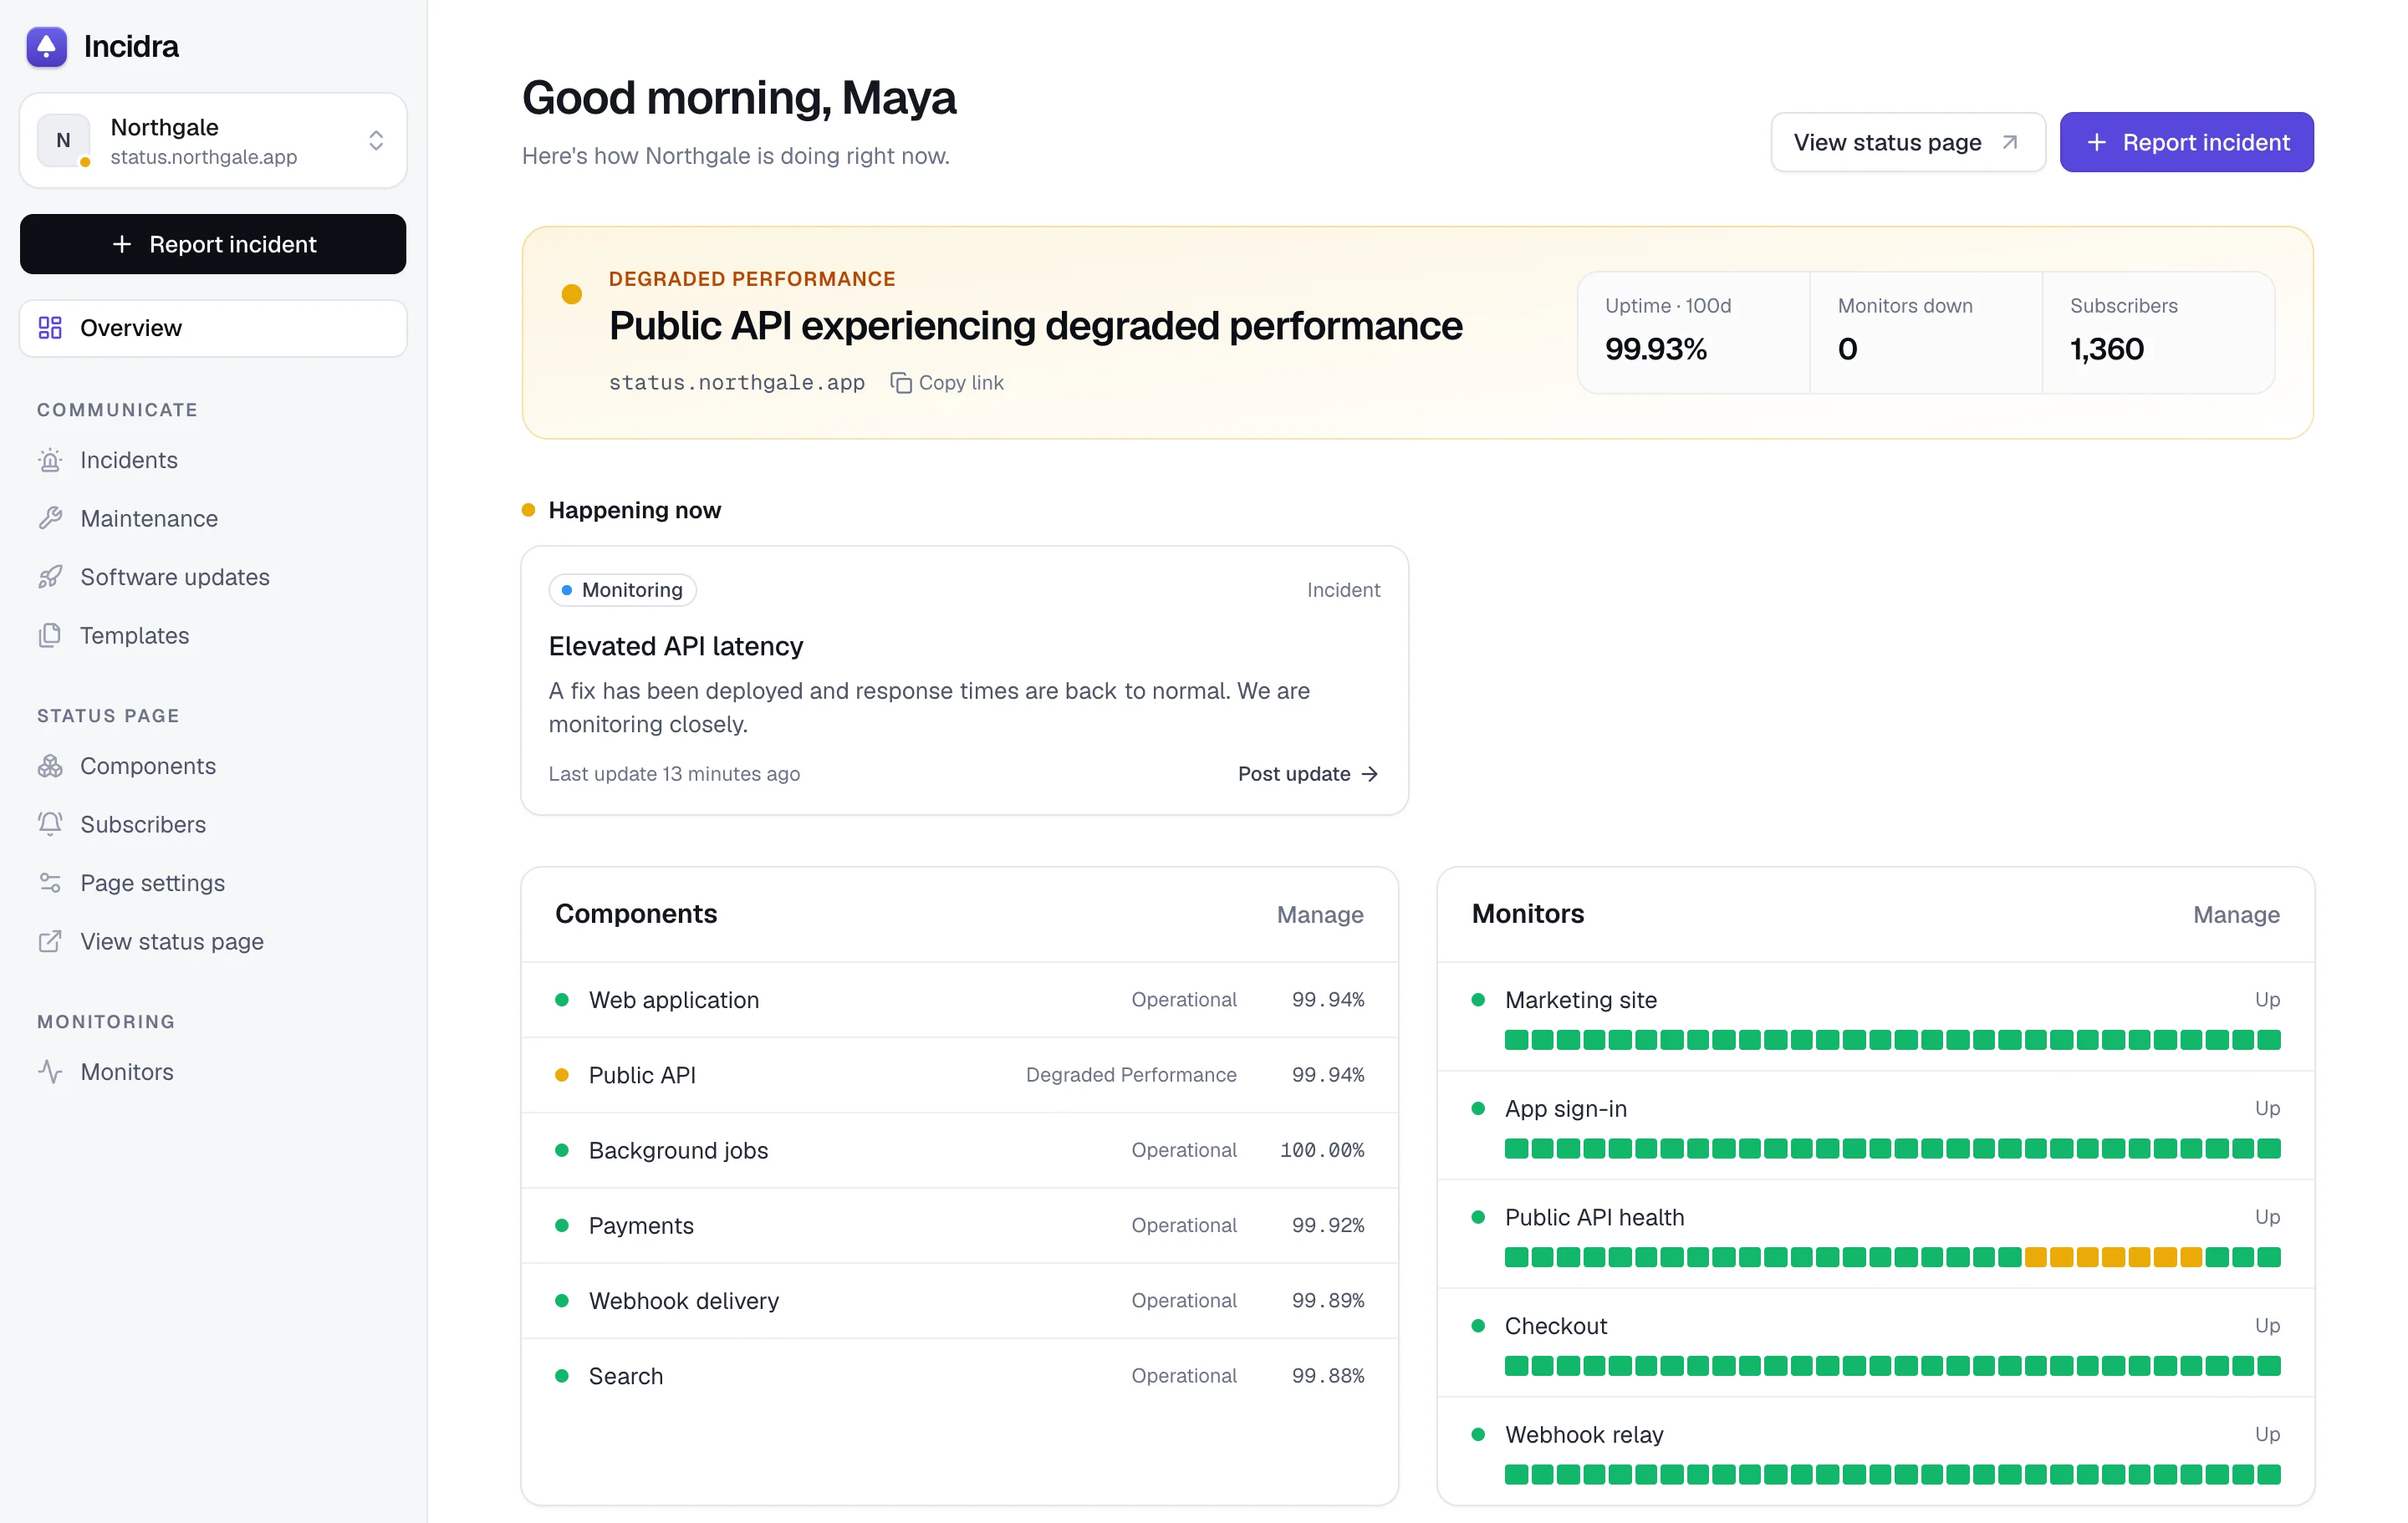The width and height of the screenshot is (2408, 1523).
Task: Click the Monitors pulse icon in sidebar
Action: click(50, 1072)
